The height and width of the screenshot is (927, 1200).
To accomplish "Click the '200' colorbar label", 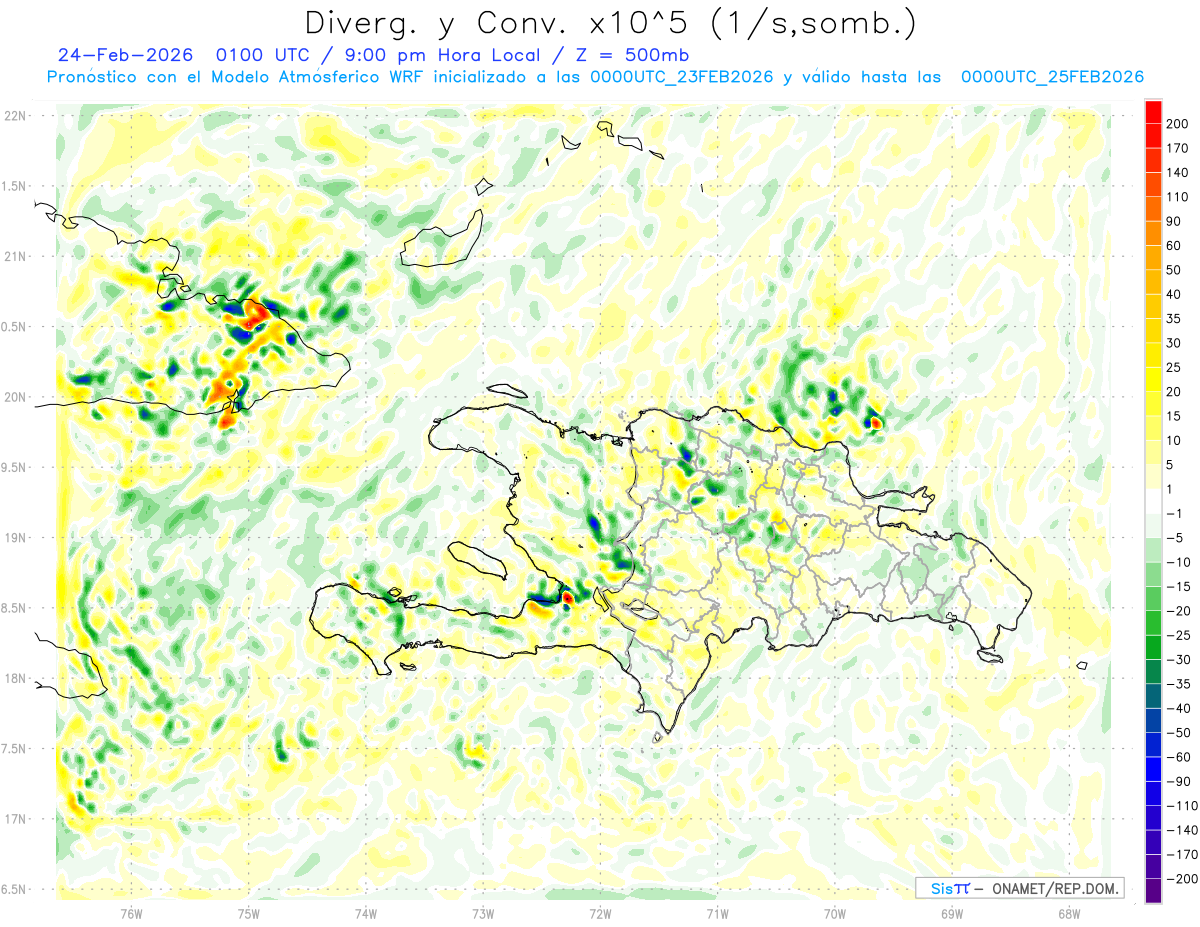I will [1177, 124].
